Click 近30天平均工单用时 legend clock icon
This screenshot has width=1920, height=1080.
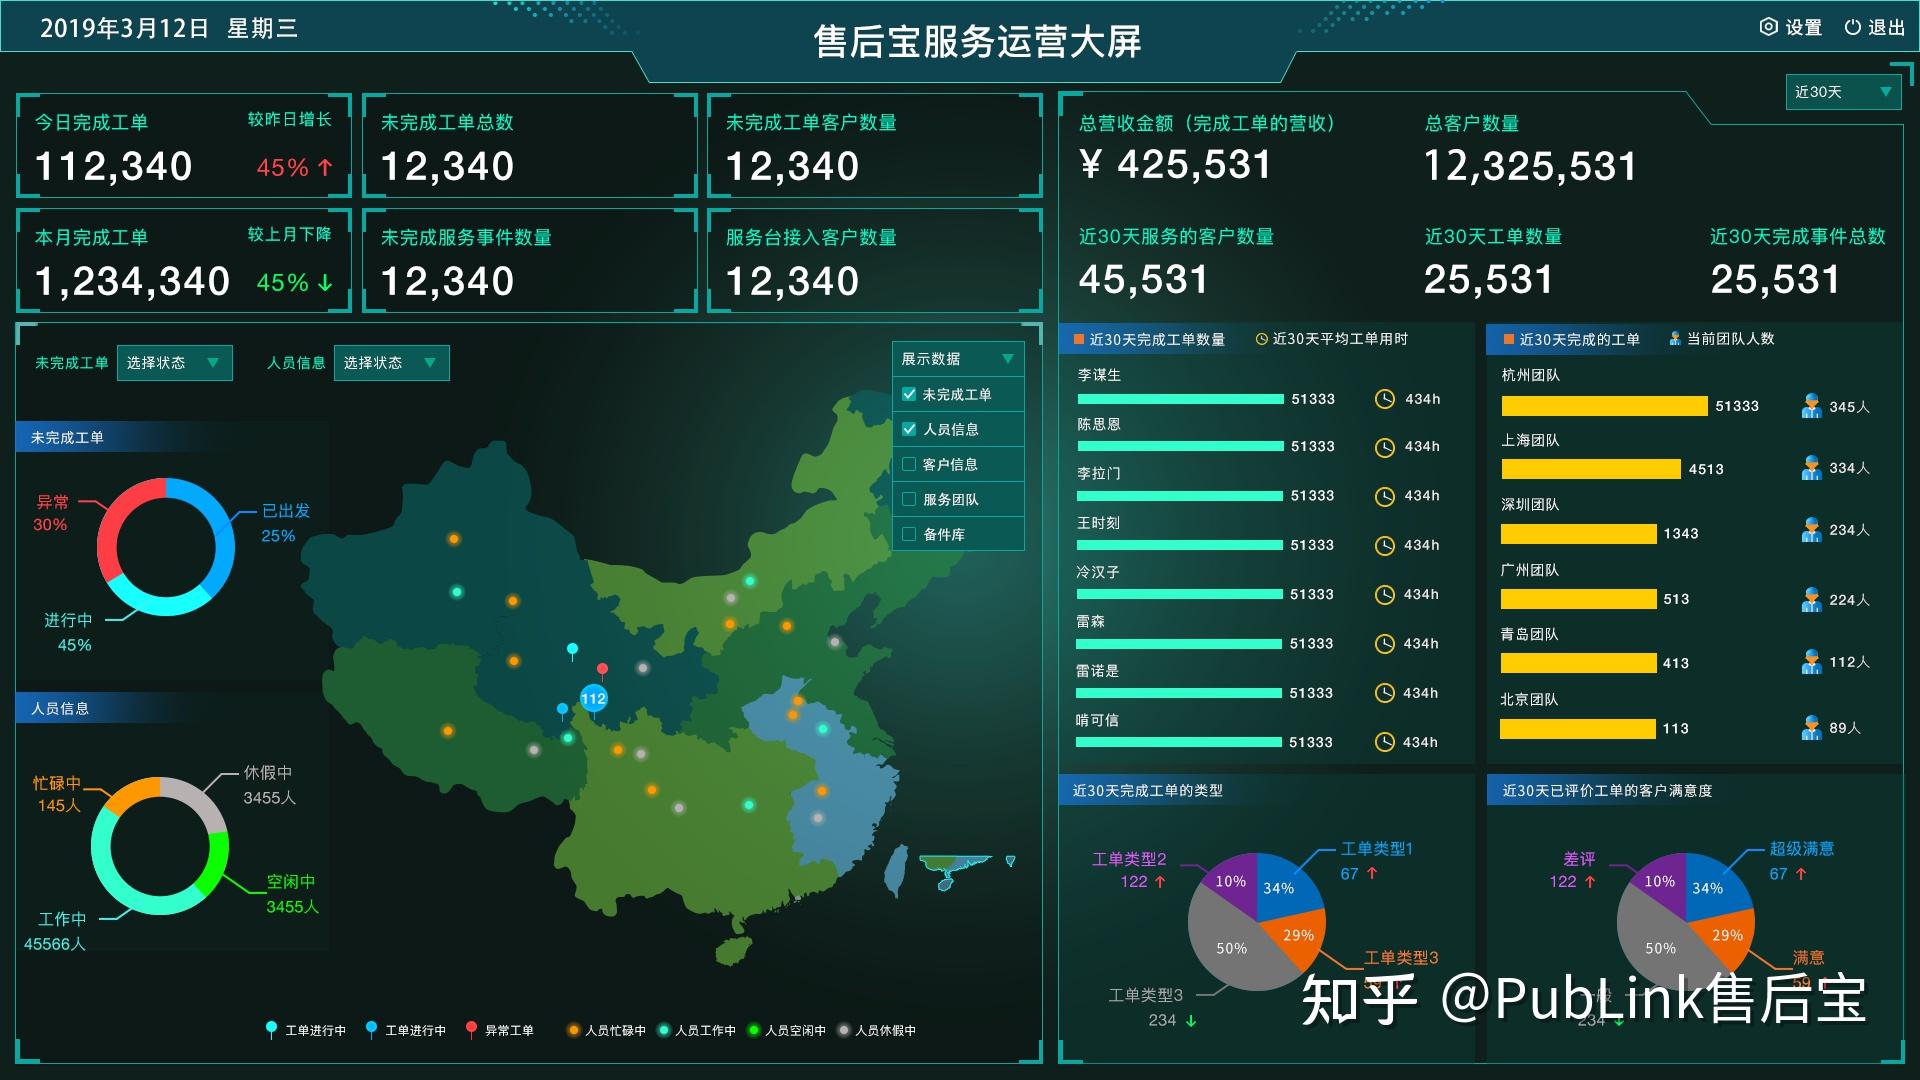(1261, 339)
